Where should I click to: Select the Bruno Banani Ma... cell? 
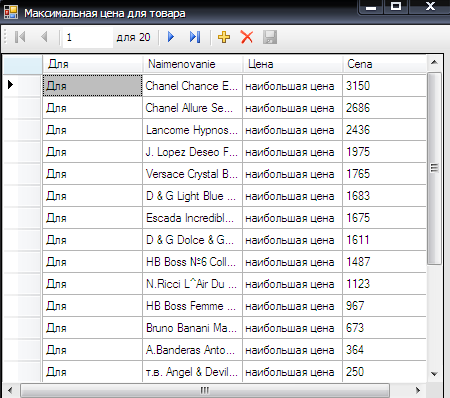[x=192, y=328]
